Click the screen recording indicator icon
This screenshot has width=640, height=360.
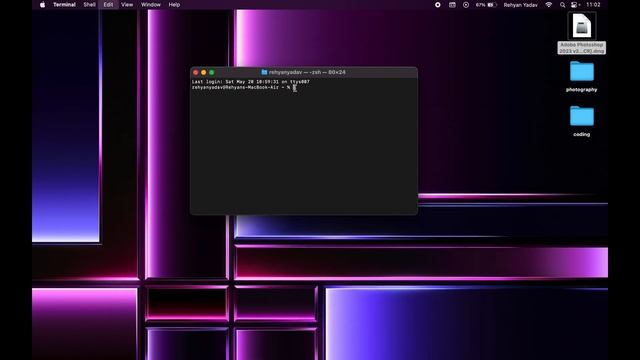(x=438, y=5)
